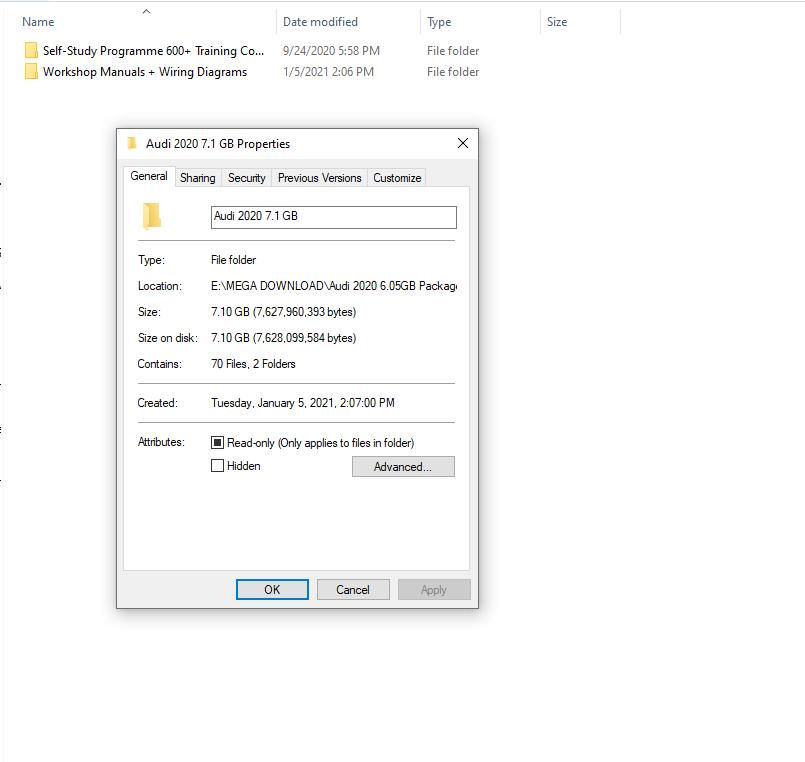Enable the Hidden attribute checkbox
This screenshot has width=805, height=762.
point(217,466)
